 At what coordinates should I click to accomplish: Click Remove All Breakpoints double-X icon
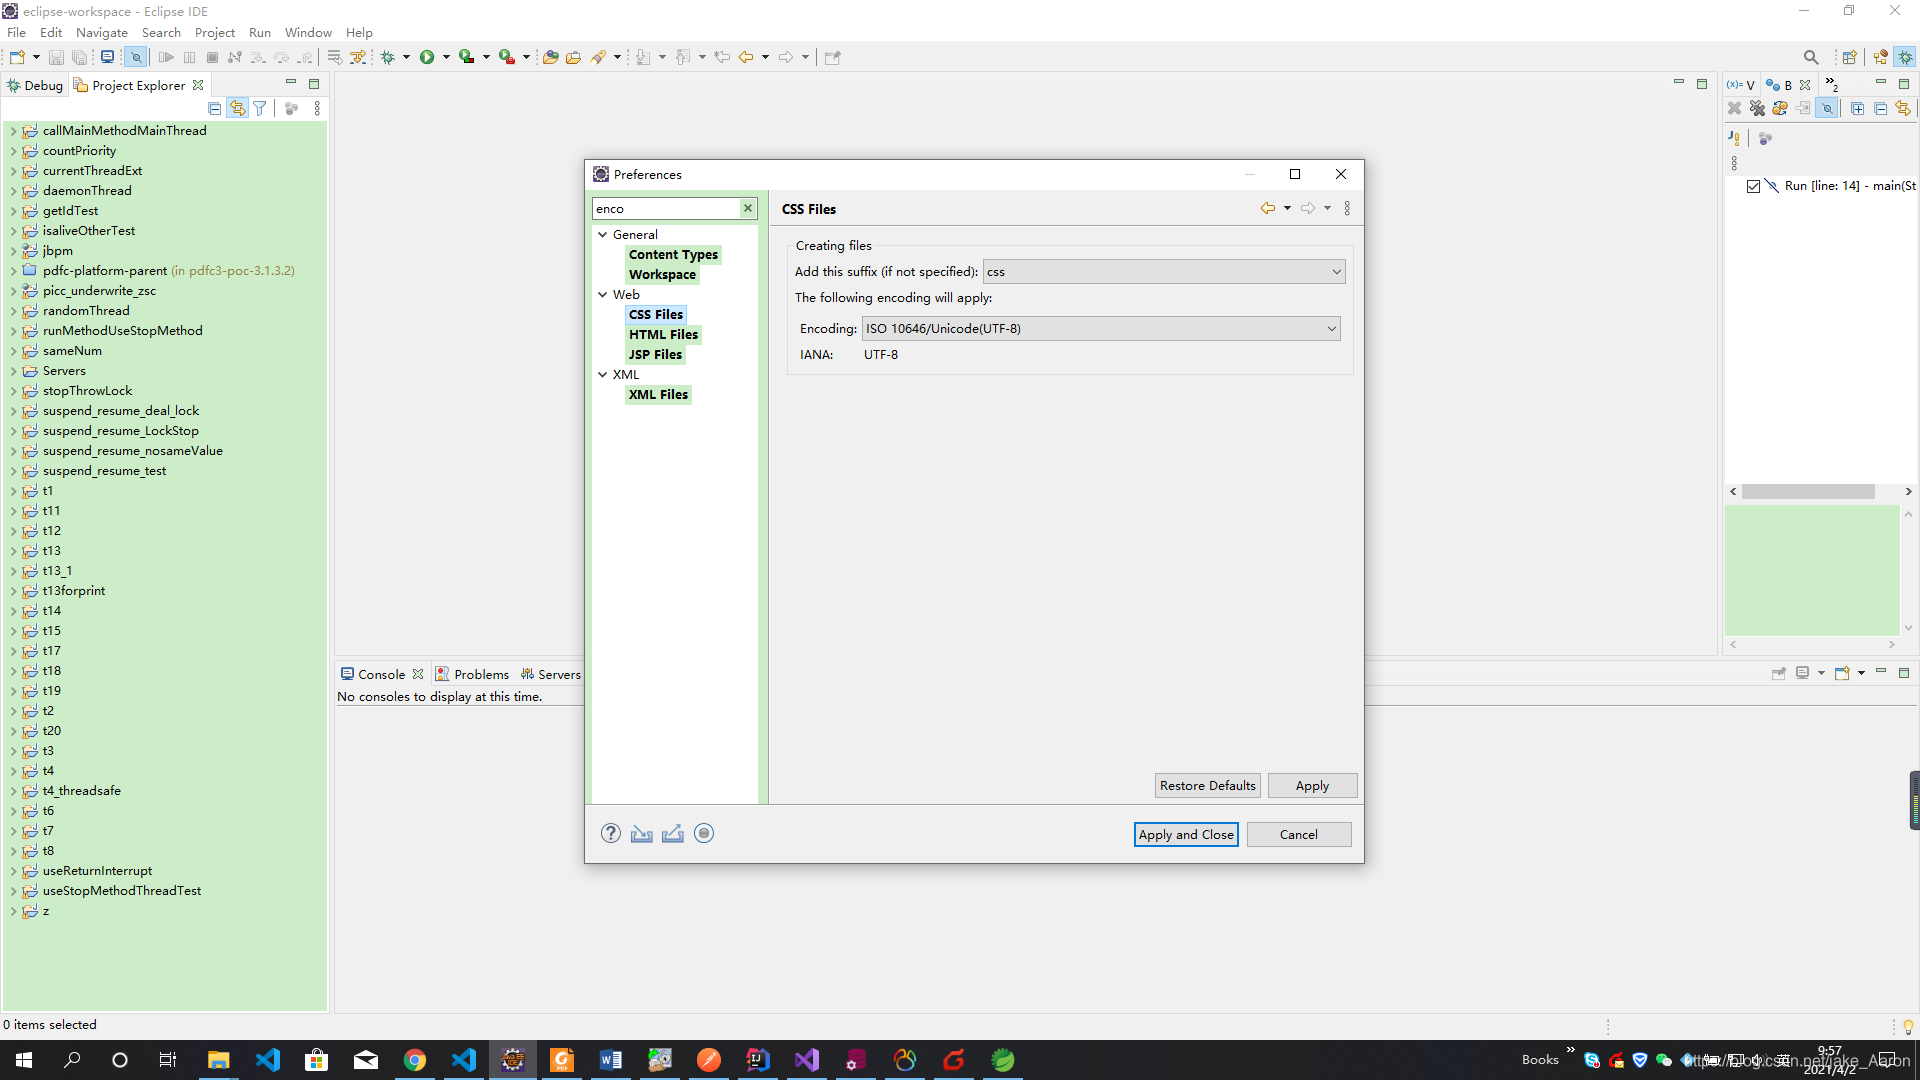[1757, 108]
